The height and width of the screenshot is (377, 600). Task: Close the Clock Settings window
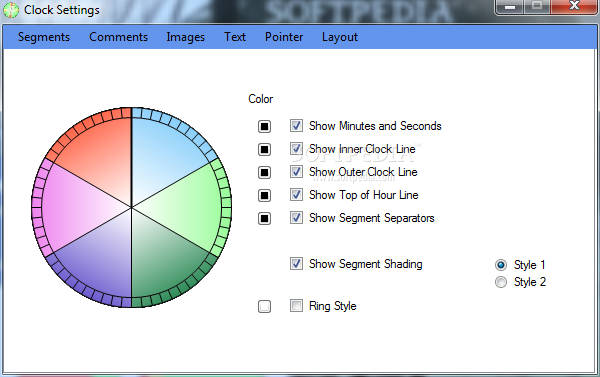pyautogui.click(x=574, y=7)
